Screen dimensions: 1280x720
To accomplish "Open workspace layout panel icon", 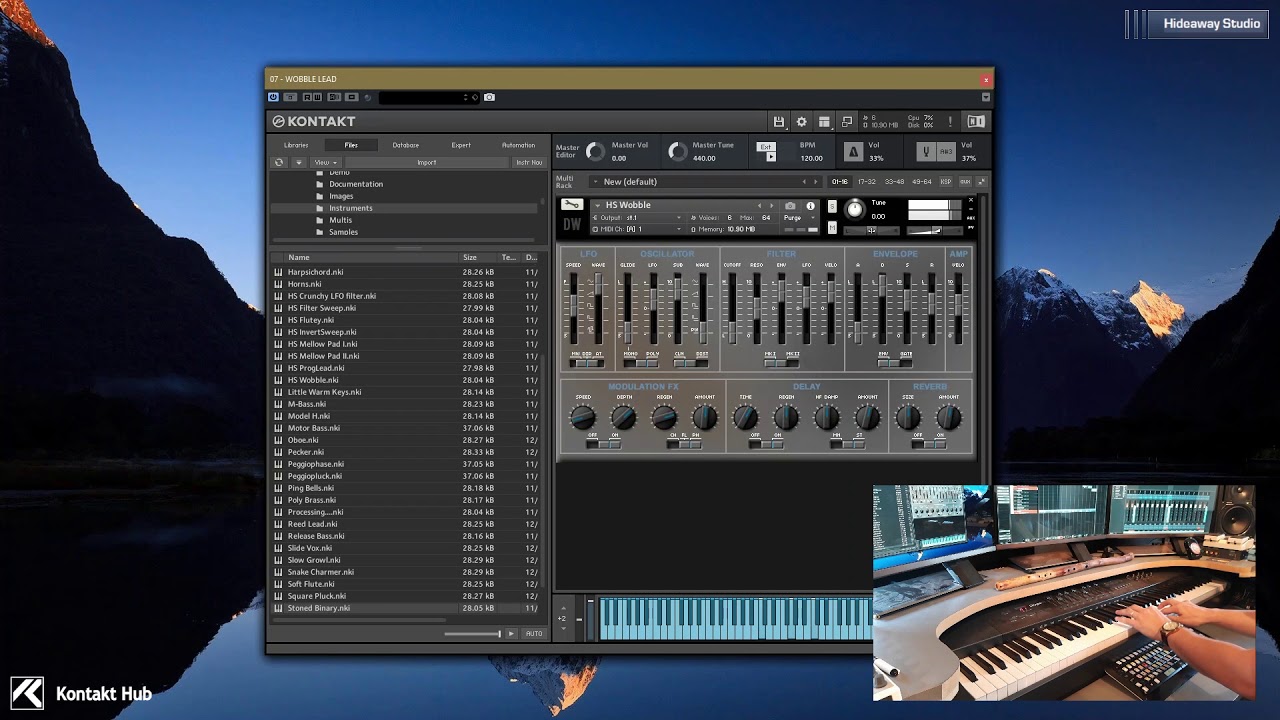I will point(824,122).
